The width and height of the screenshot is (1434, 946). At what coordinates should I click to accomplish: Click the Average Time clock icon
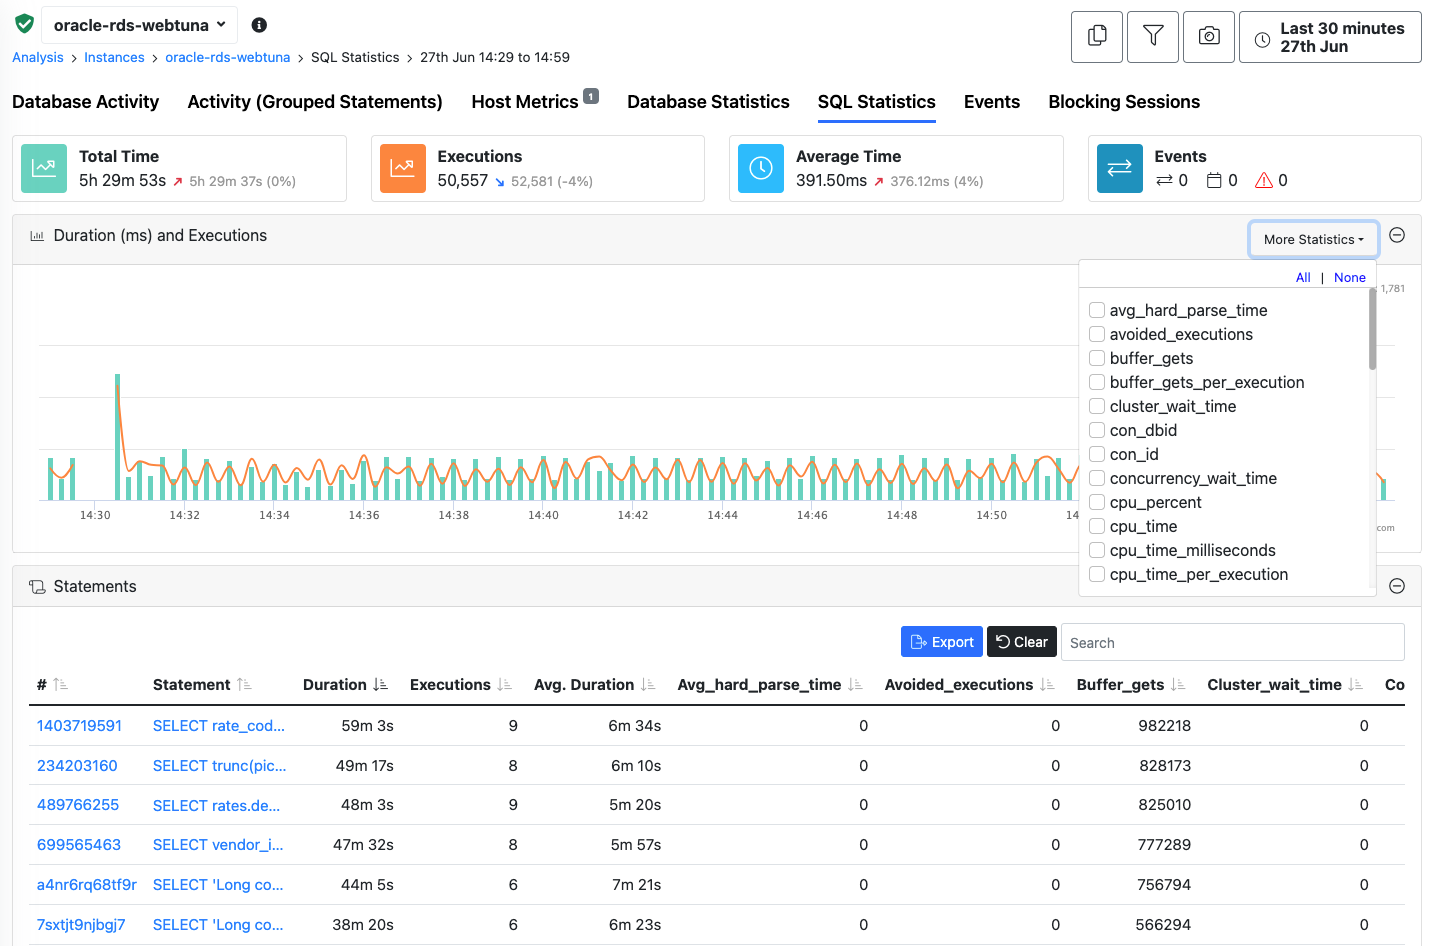761,168
